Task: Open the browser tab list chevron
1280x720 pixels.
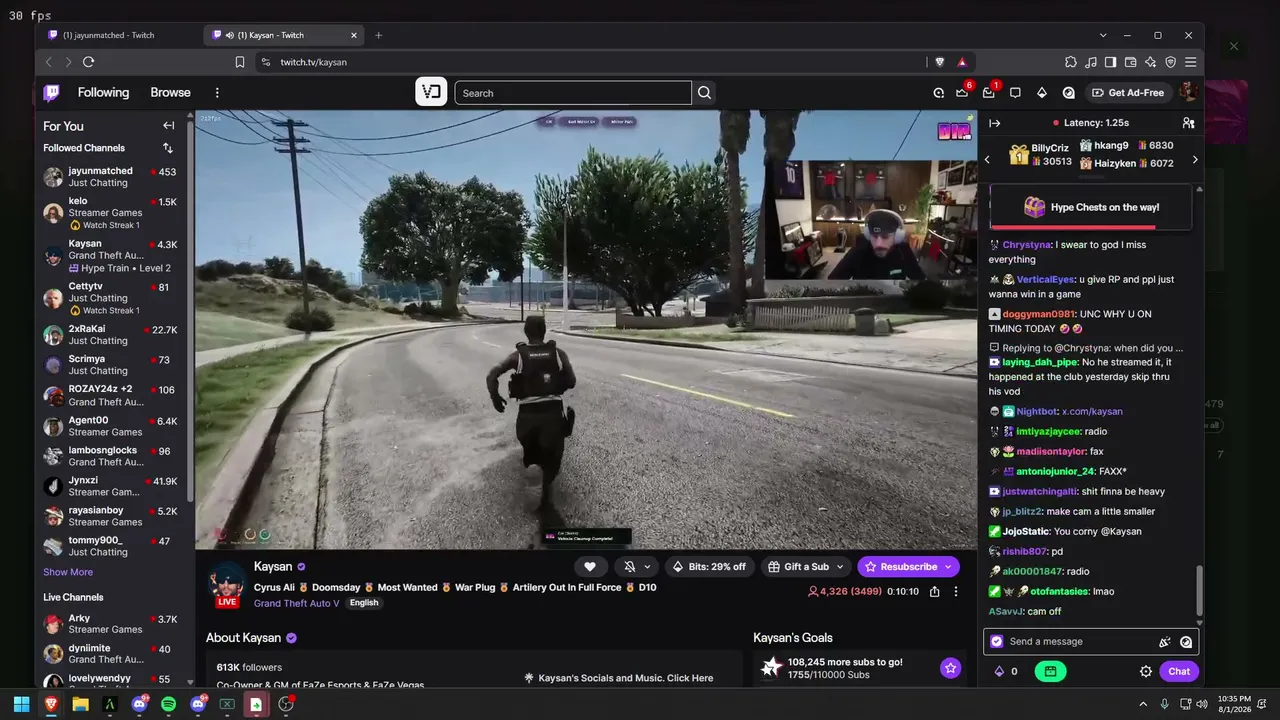Action: [1103, 35]
